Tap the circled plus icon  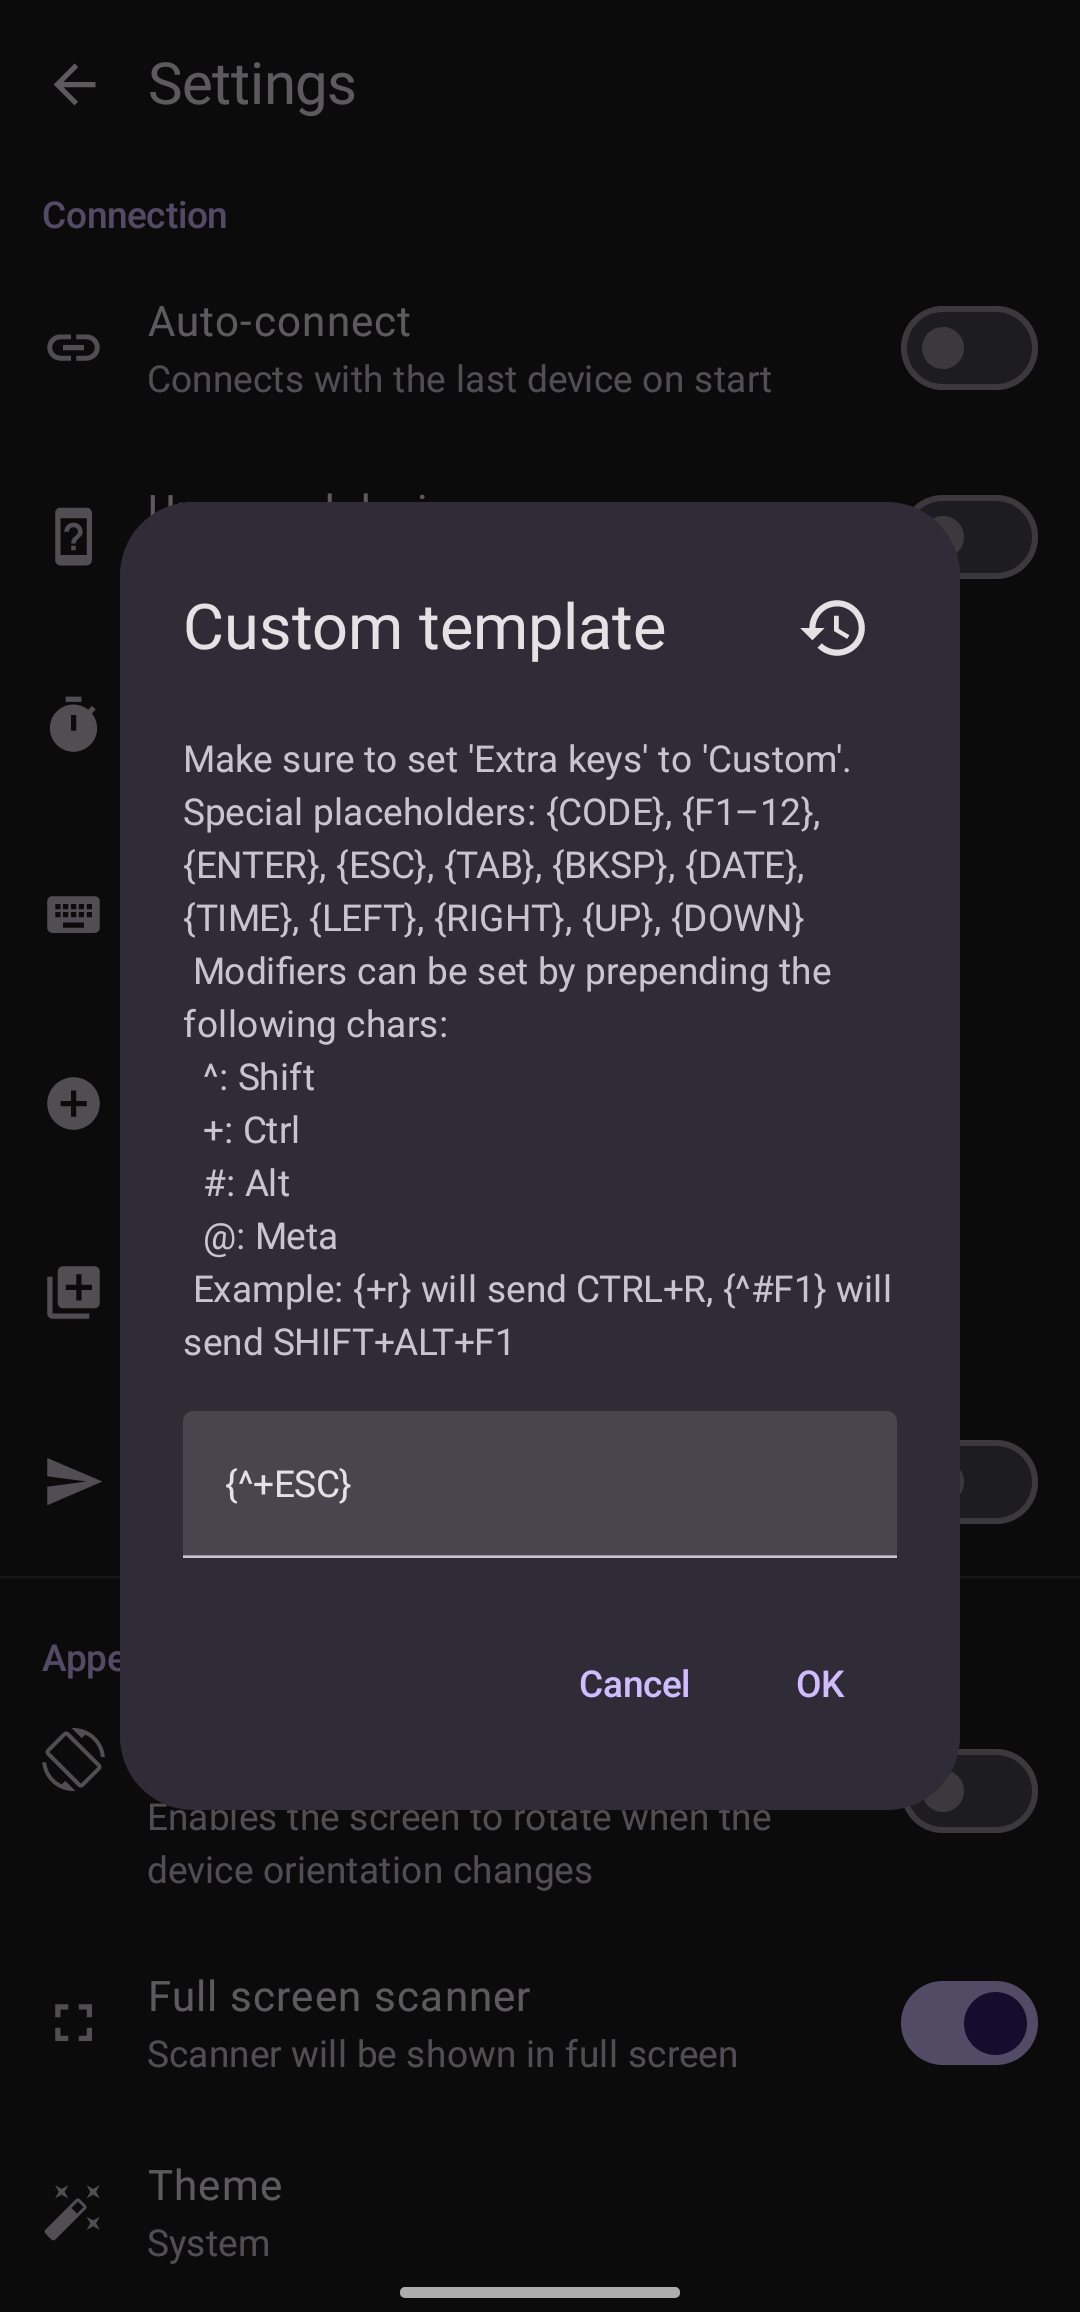coord(74,1104)
